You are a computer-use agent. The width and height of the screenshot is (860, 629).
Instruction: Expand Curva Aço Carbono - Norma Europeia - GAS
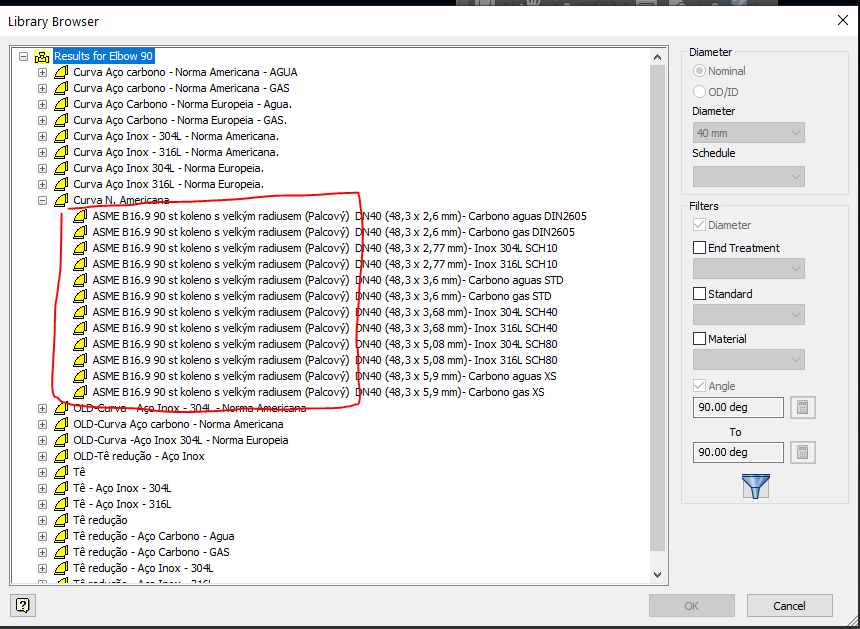[42, 120]
